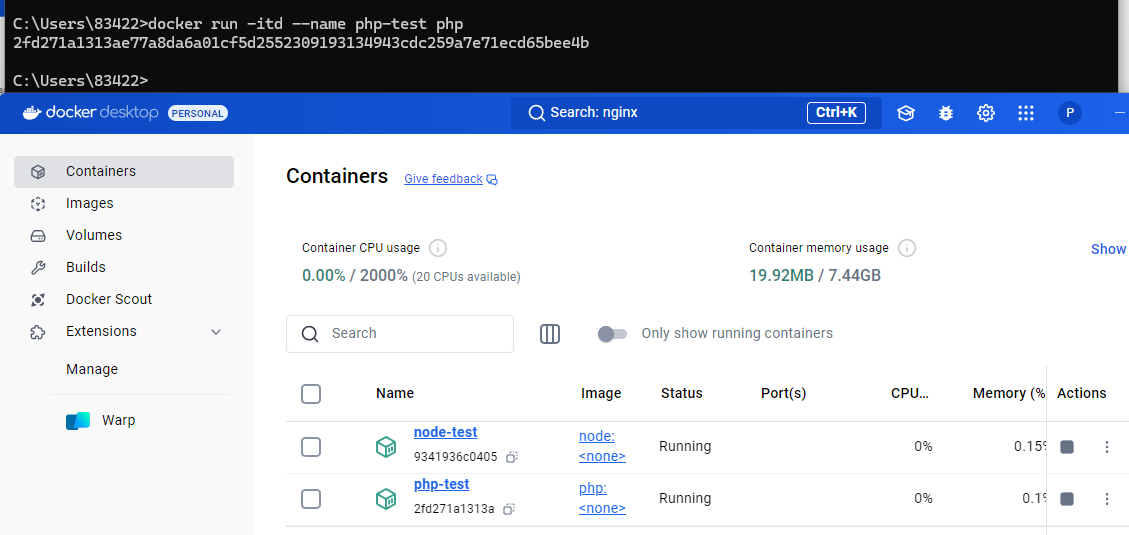Stop the node-test container
The width and height of the screenshot is (1129, 535).
(x=1067, y=447)
